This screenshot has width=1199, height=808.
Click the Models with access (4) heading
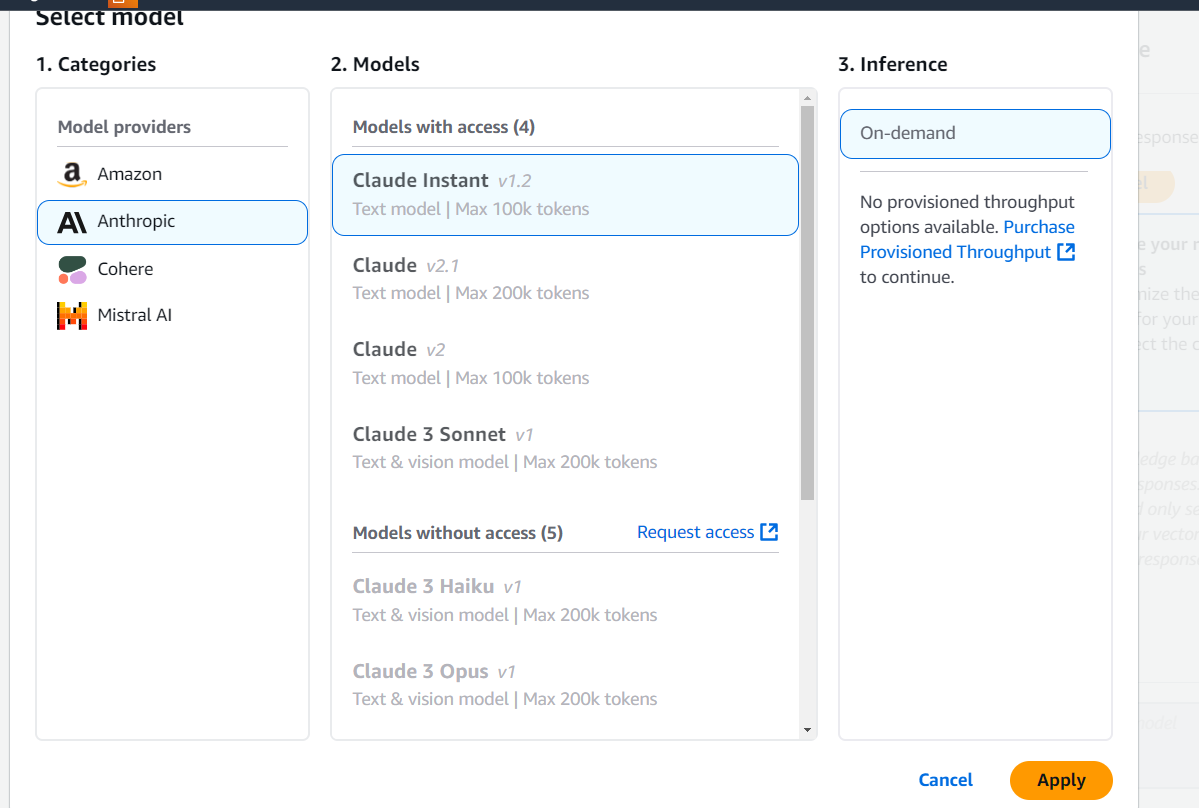point(444,127)
